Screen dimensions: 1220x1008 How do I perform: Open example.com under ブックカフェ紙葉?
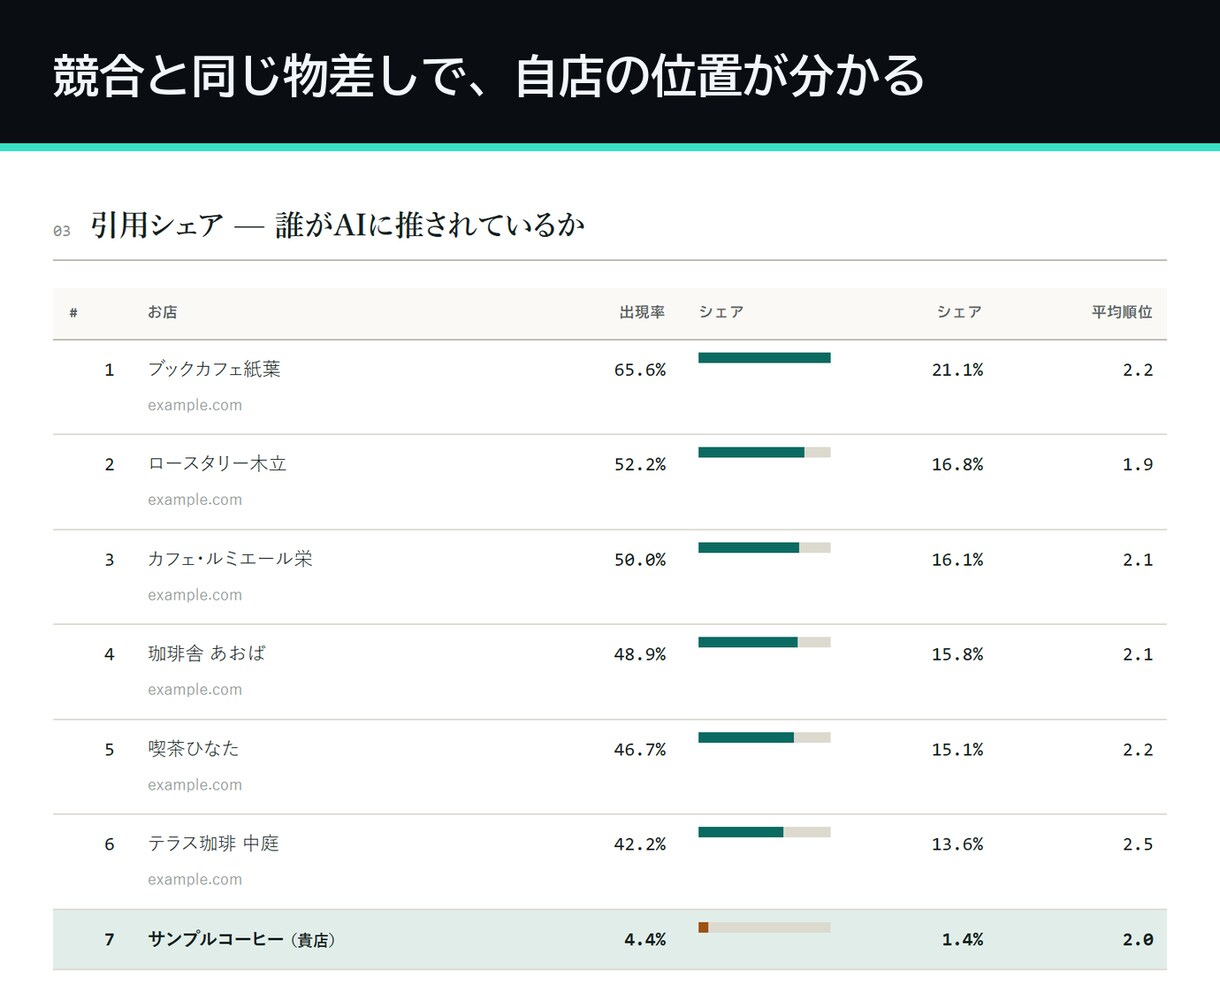195,405
